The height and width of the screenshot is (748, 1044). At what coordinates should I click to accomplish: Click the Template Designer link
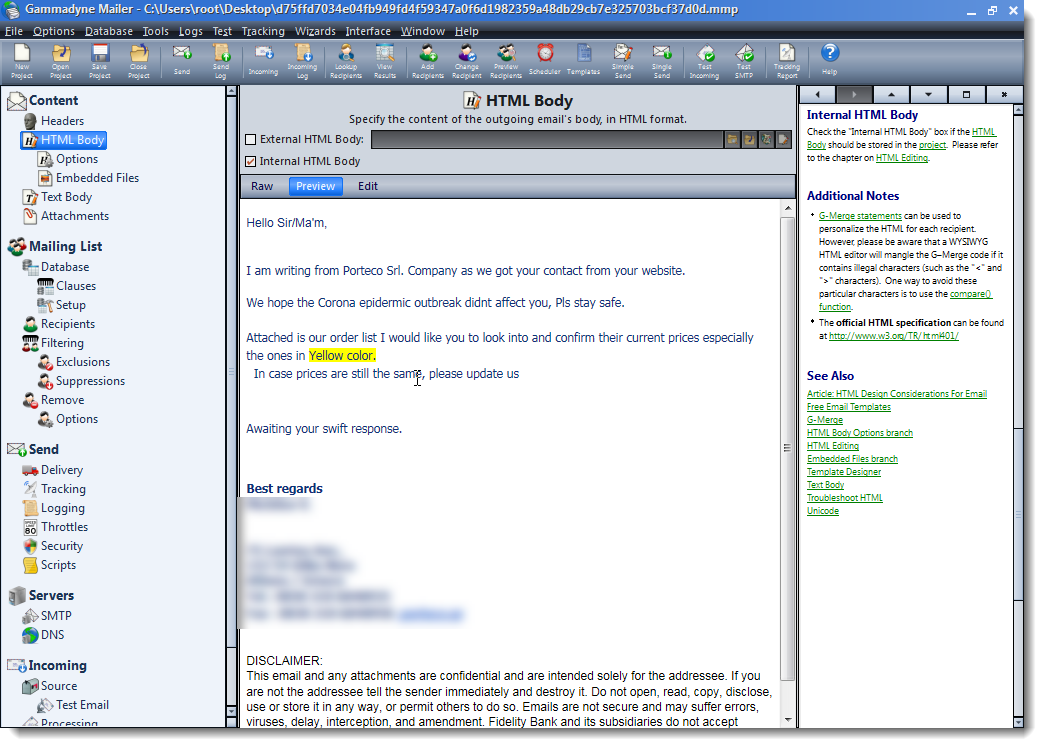(x=844, y=472)
